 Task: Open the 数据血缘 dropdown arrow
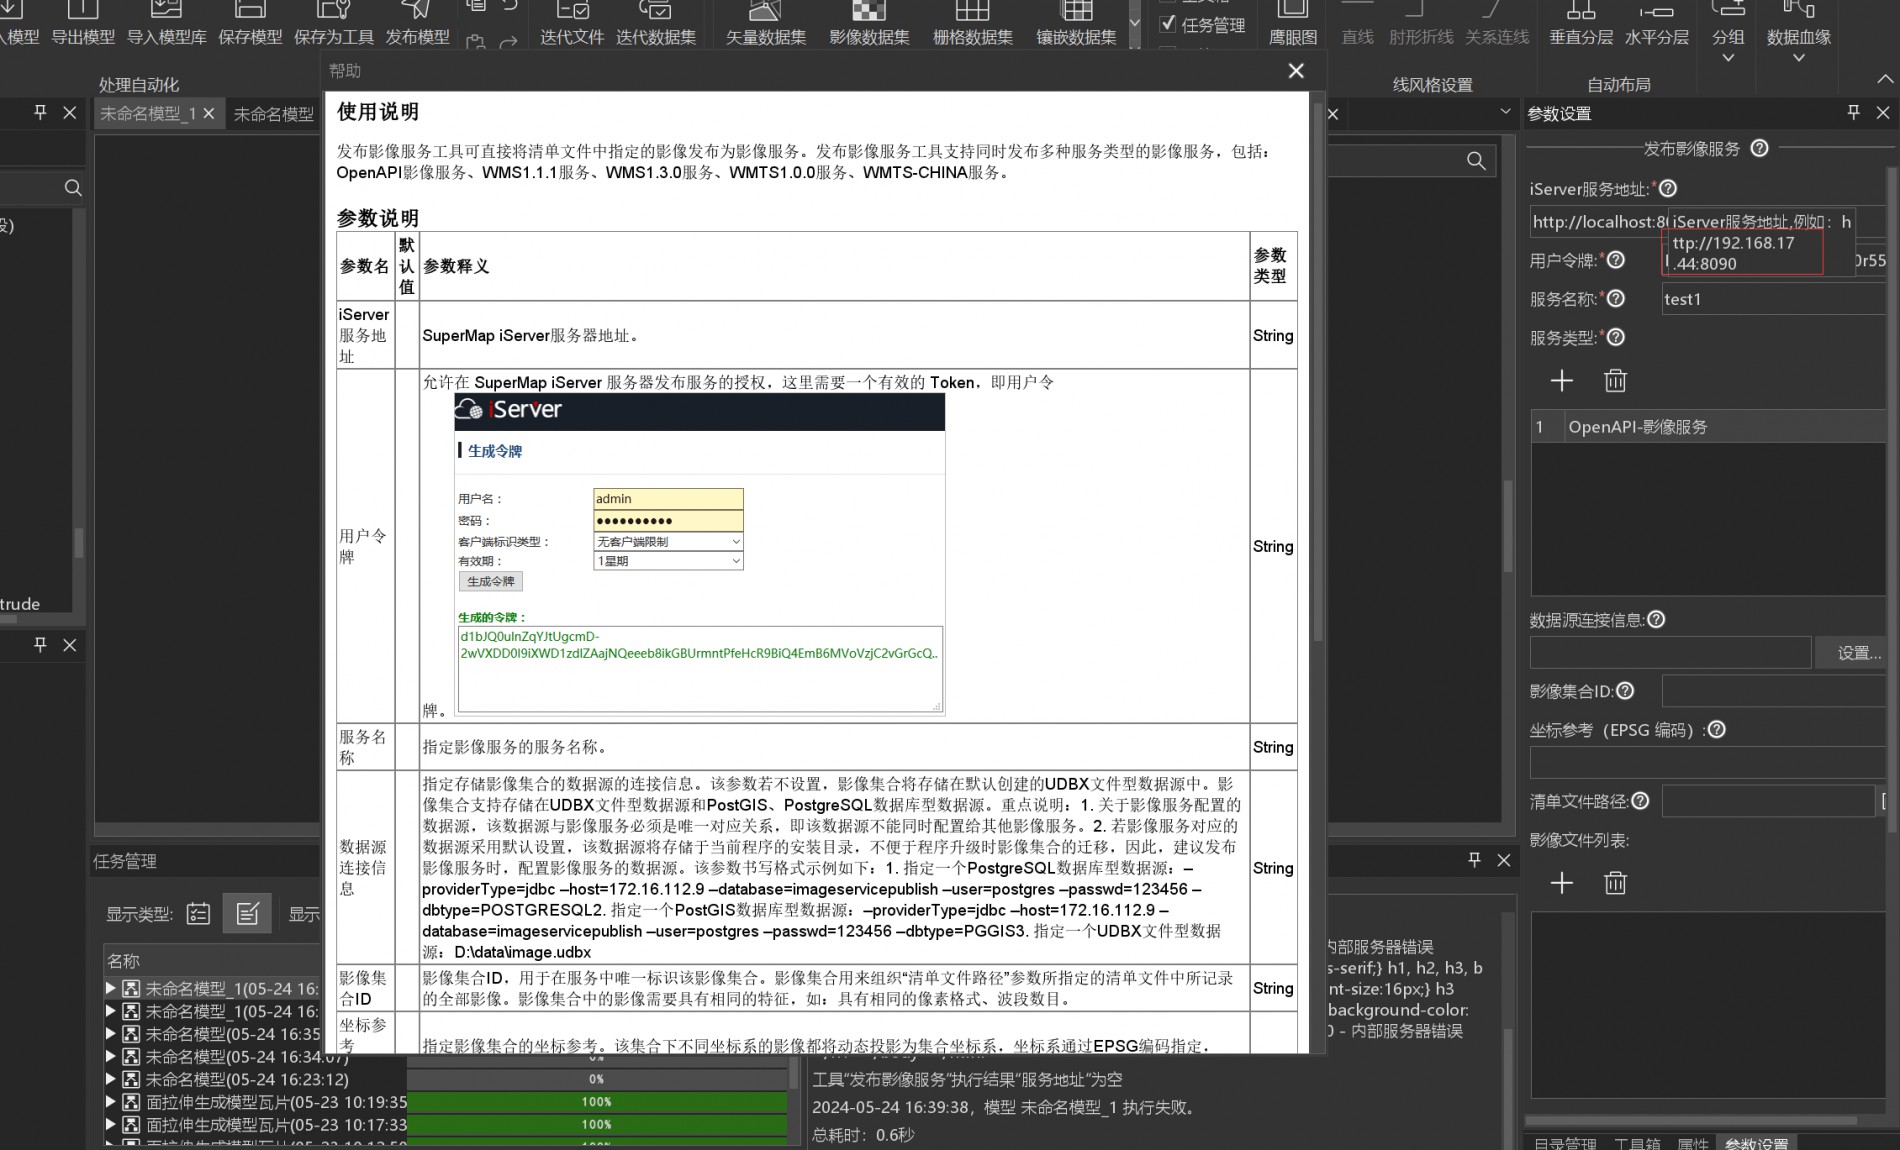point(1798,59)
